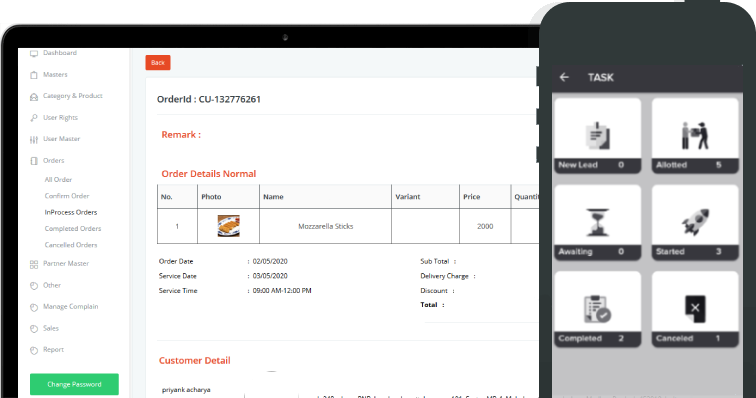Click the Customer Detail heading
The width and height of the screenshot is (756, 398).
[x=195, y=360]
